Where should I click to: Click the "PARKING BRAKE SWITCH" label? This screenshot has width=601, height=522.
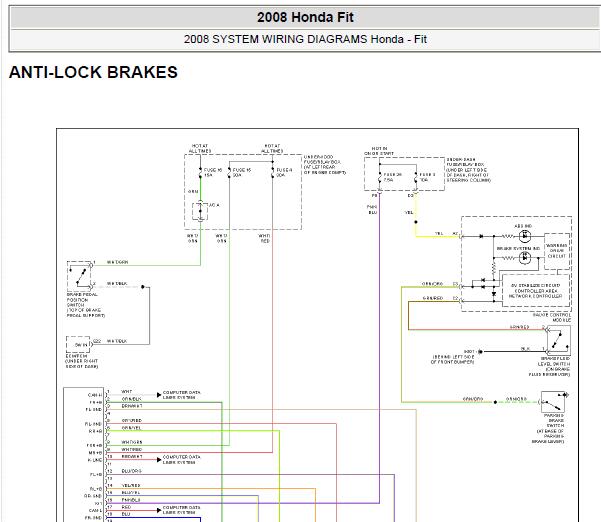tap(548, 428)
